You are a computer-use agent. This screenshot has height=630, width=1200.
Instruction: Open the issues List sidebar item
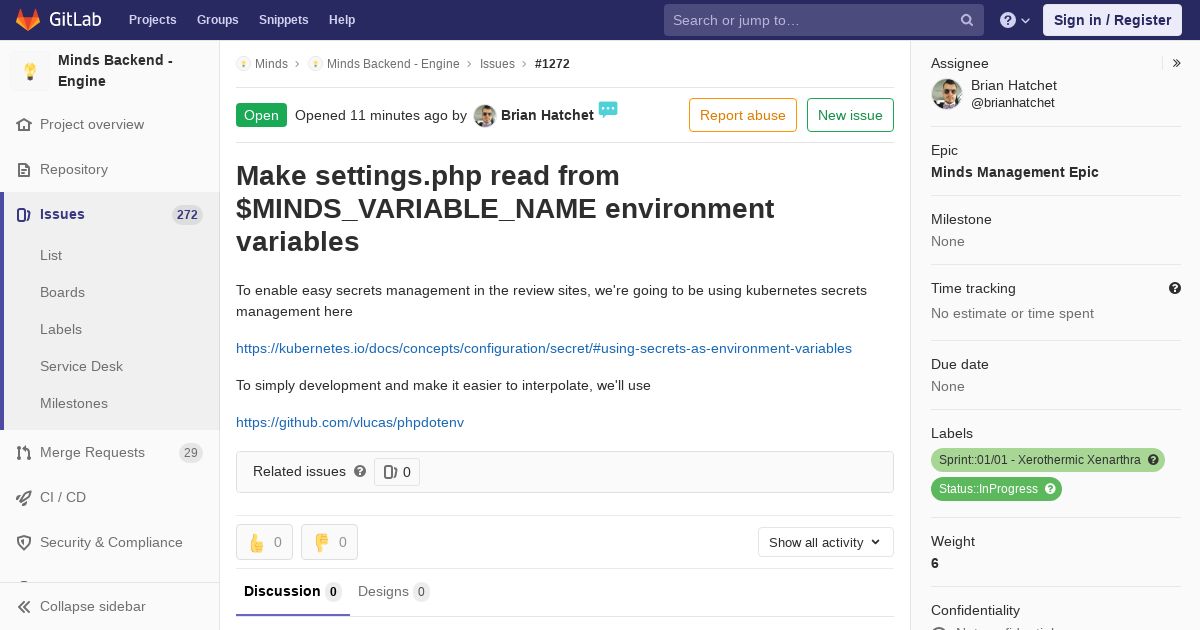(x=51, y=255)
